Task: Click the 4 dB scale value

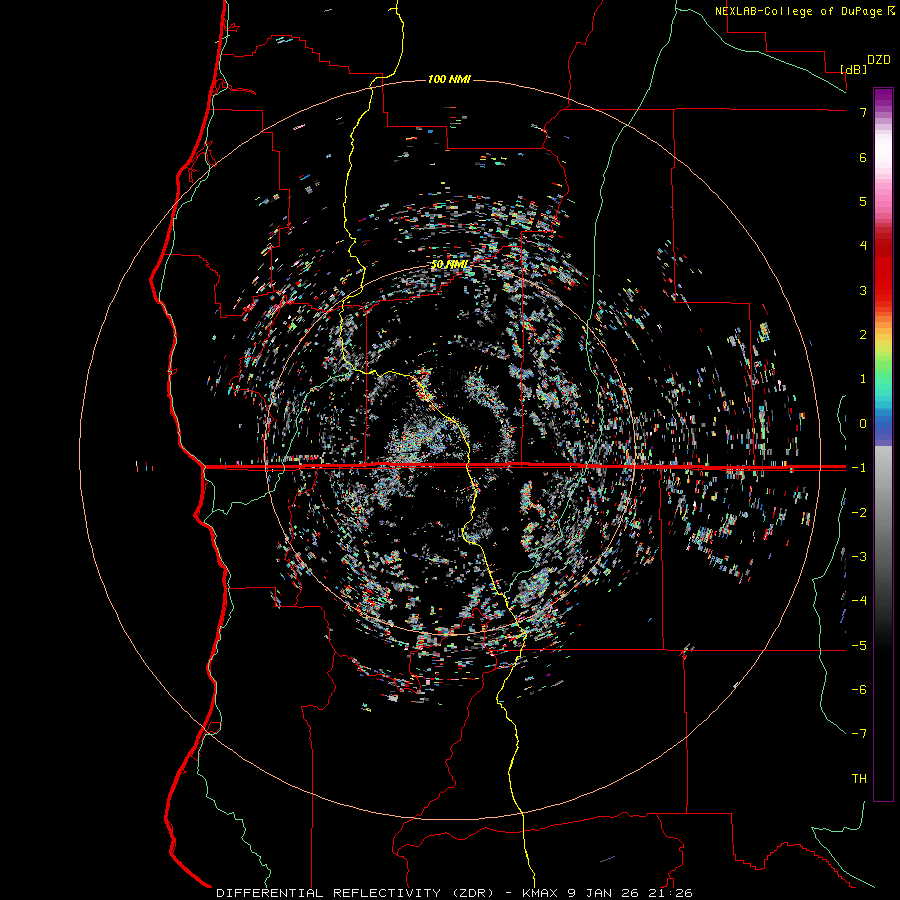Action: point(863,246)
